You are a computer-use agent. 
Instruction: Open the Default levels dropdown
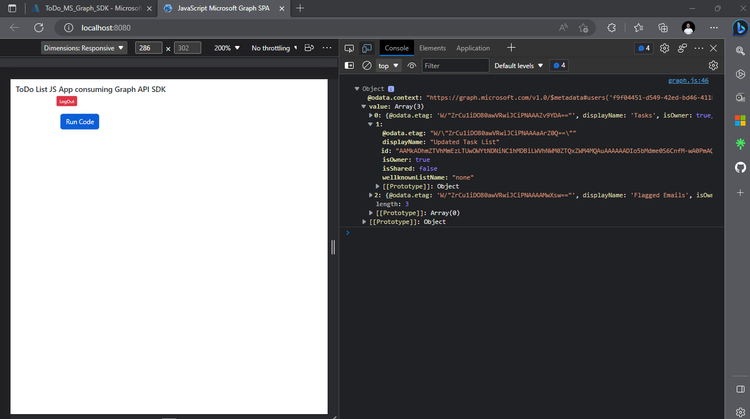click(x=519, y=66)
